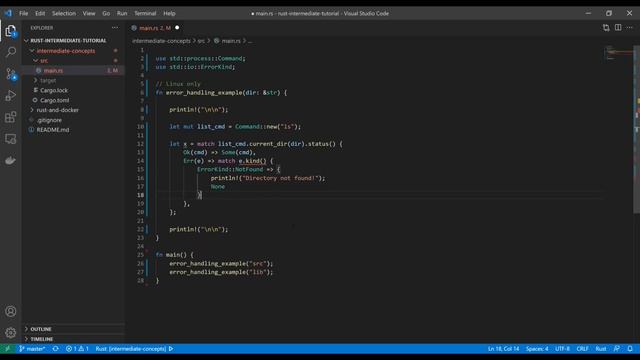The height and width of the screenshot is (360, 640).
Task: Click master branch in status bar
Action: point(32,349)
